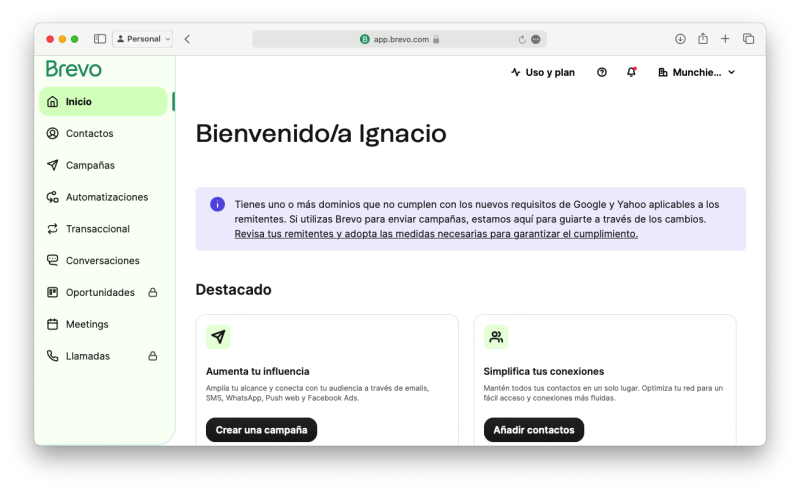Open notifications bell
Image resolution: width=800 pixels, height=491 pixels.
(632, 72)
